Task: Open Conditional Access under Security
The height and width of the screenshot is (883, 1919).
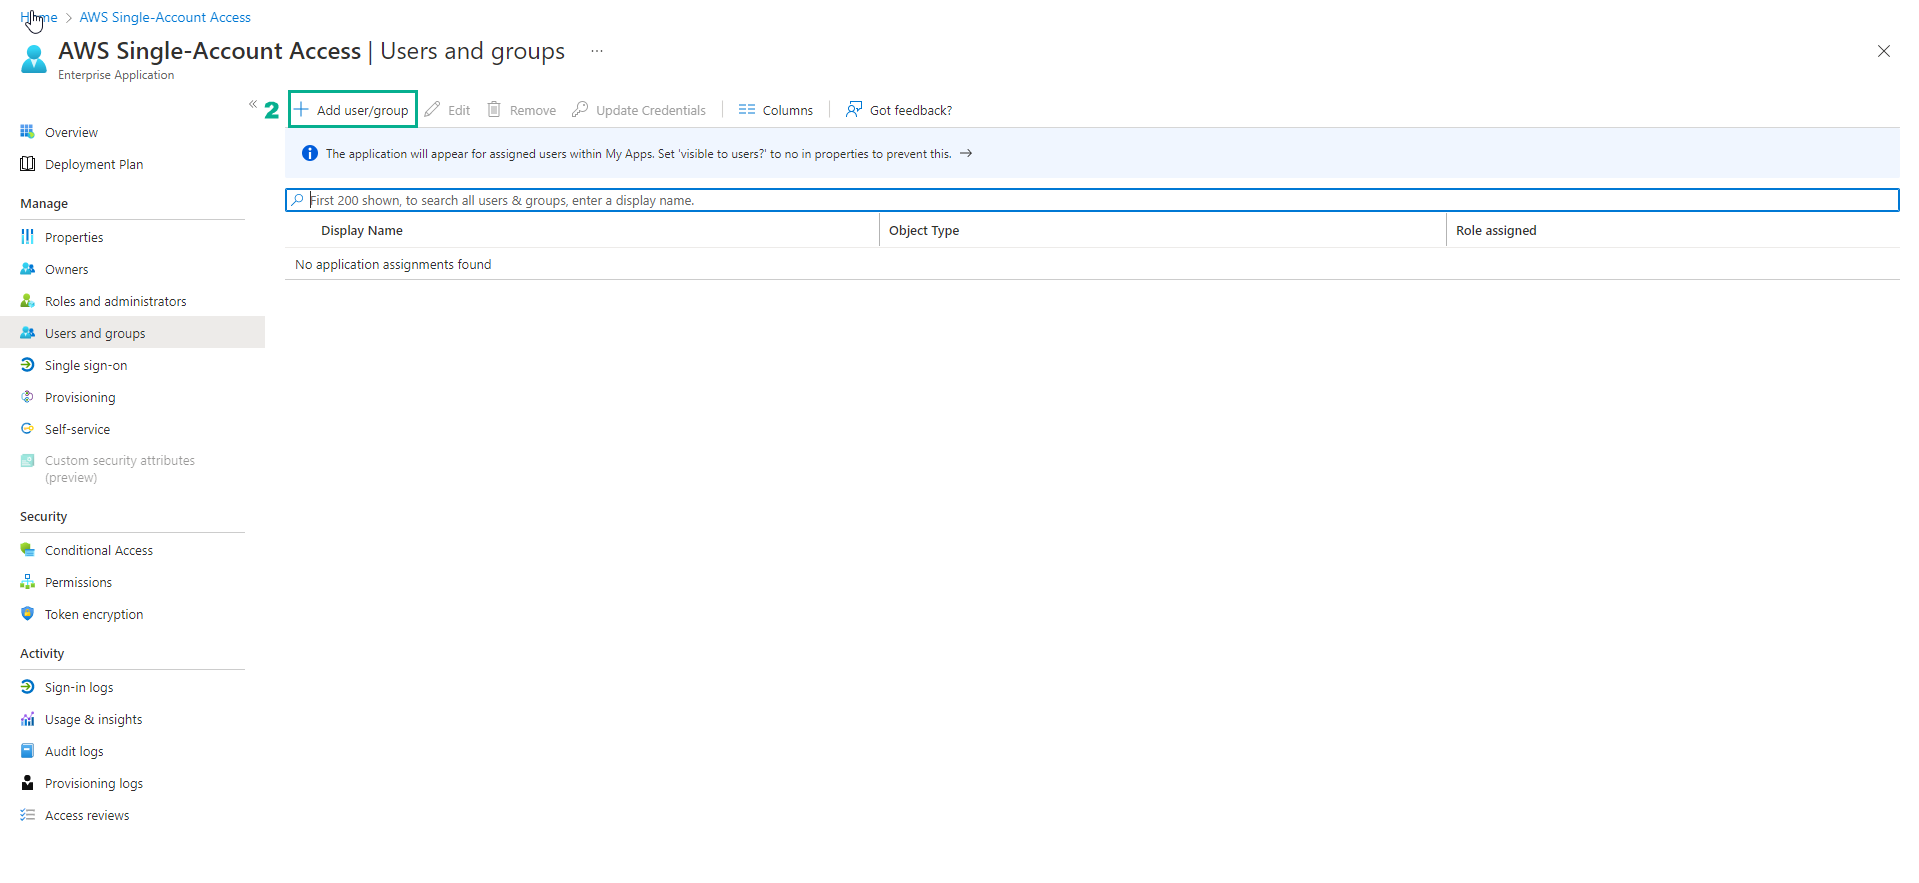Action: point(99,550)
